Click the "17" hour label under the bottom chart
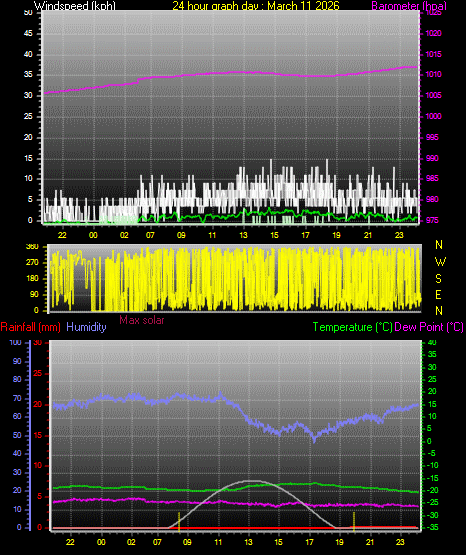Screen dimensions: 466x555 pyautogui.click(x=309, y=542)
